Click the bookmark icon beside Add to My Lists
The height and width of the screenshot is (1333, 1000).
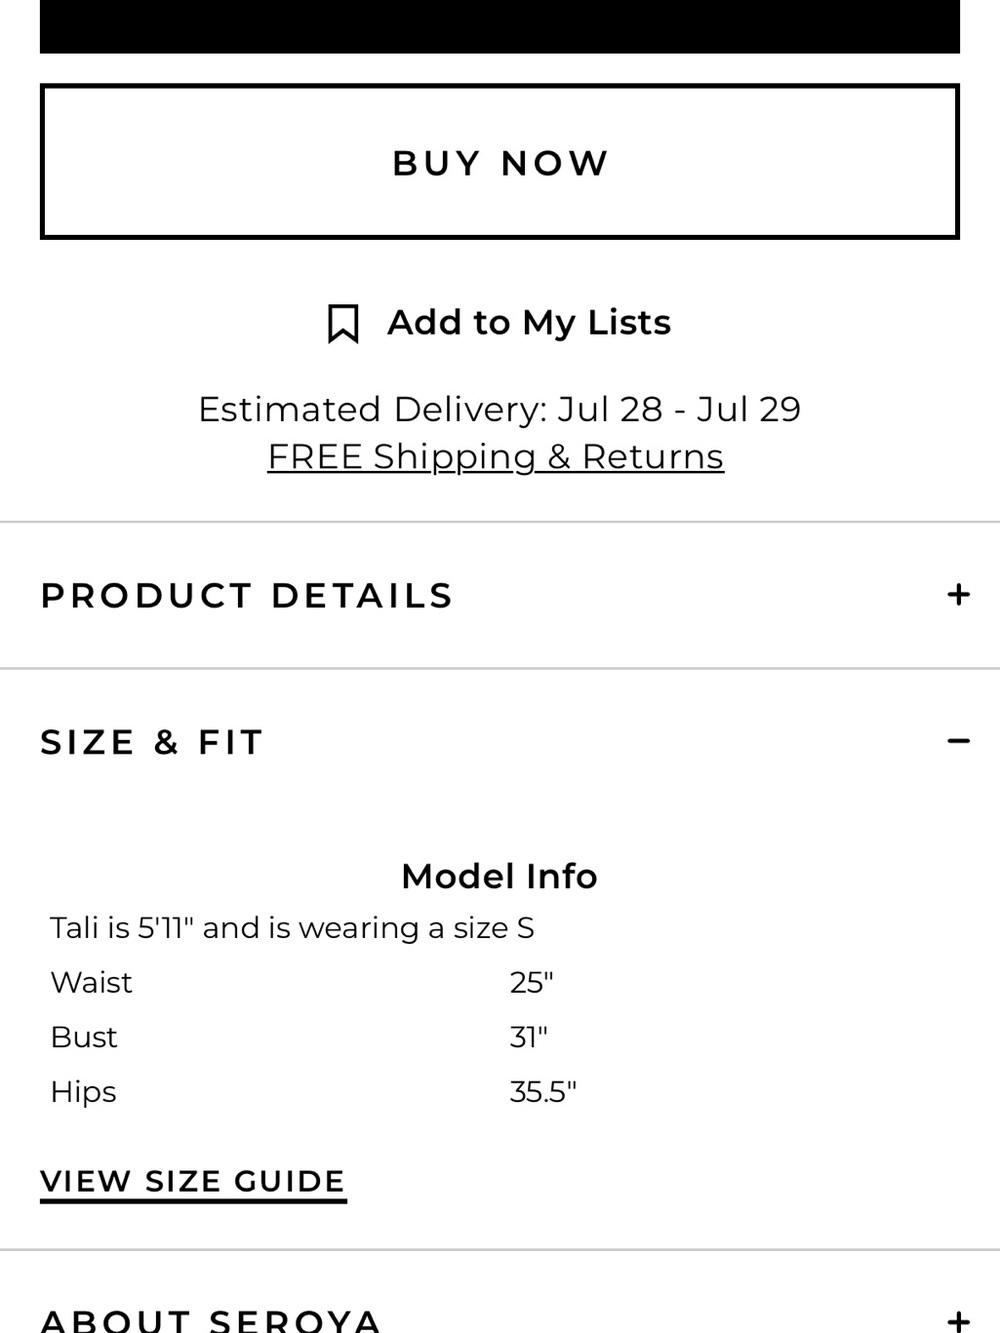[343, 324]
